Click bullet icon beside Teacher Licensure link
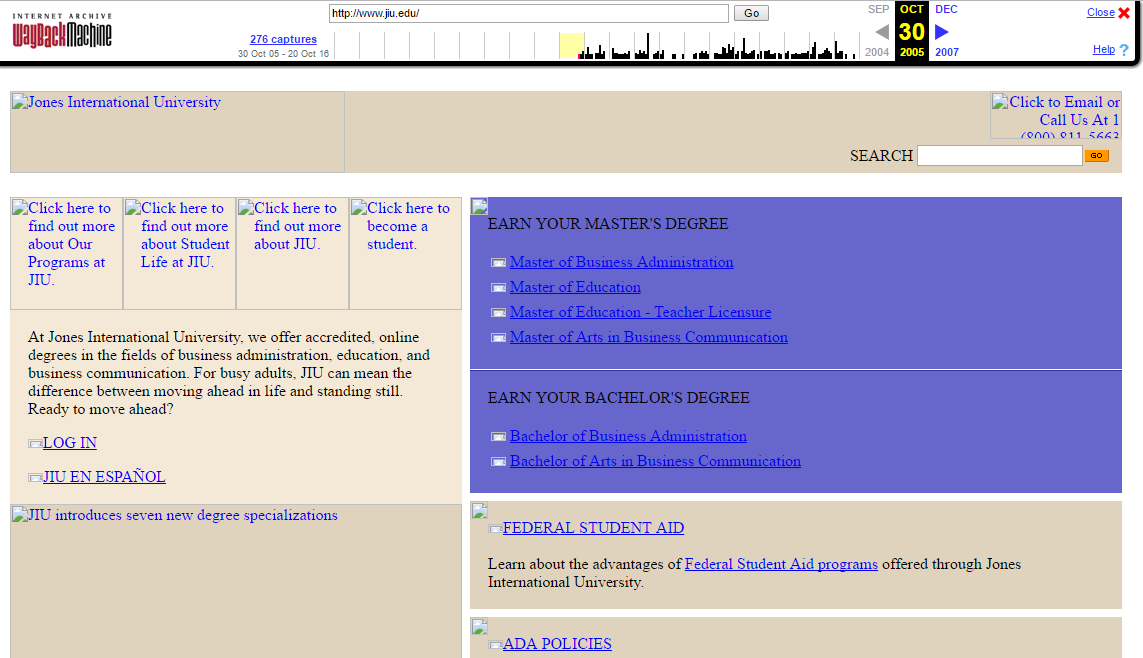This screenshot has width=1143, height=658. coord(499,313)
